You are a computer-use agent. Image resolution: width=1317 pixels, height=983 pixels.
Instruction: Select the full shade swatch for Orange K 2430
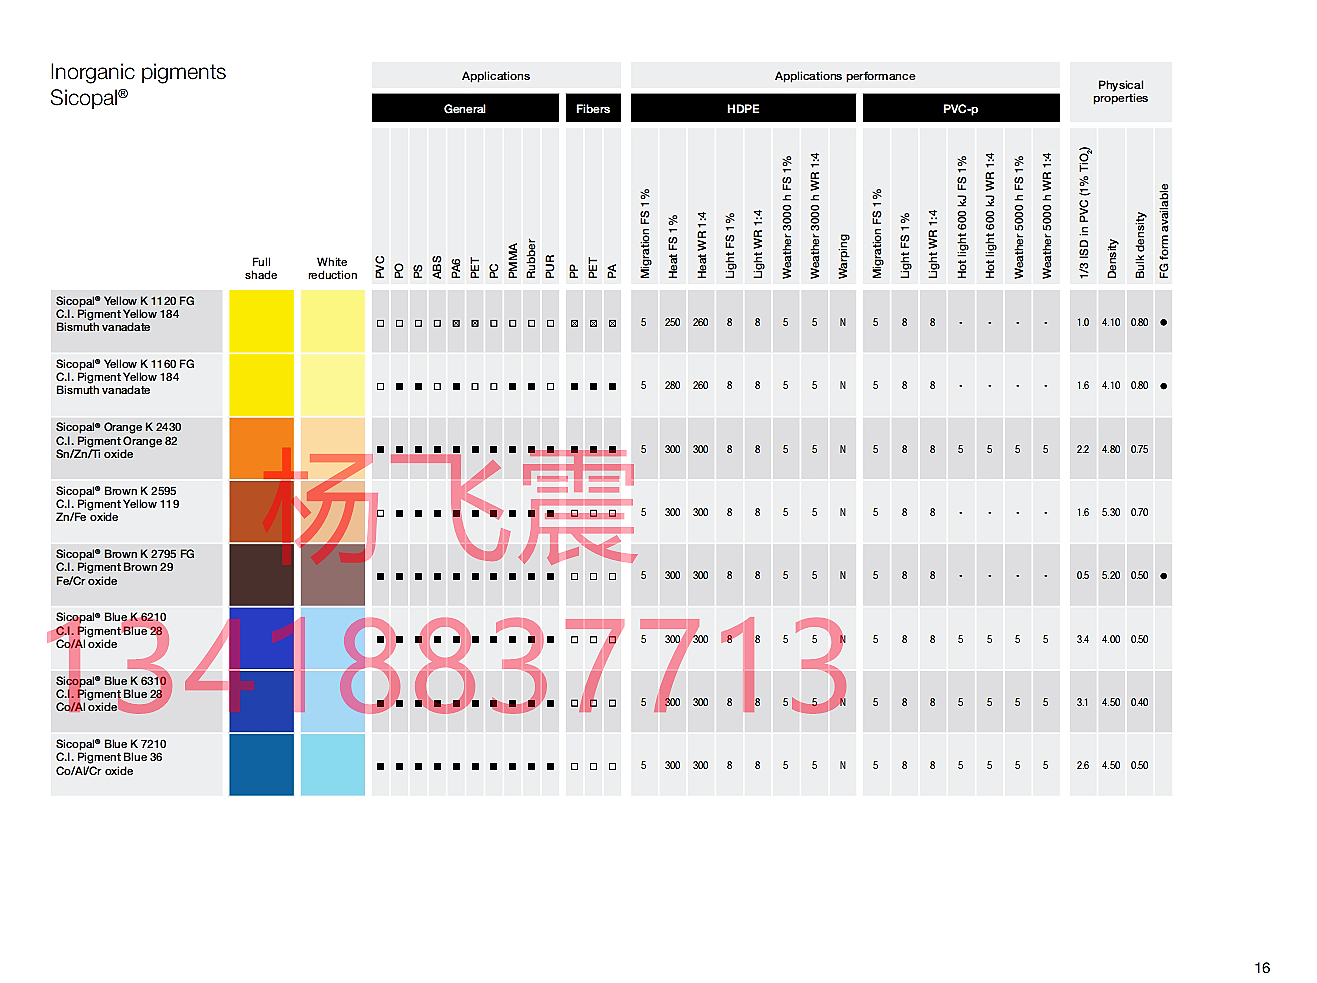[261, 448]
